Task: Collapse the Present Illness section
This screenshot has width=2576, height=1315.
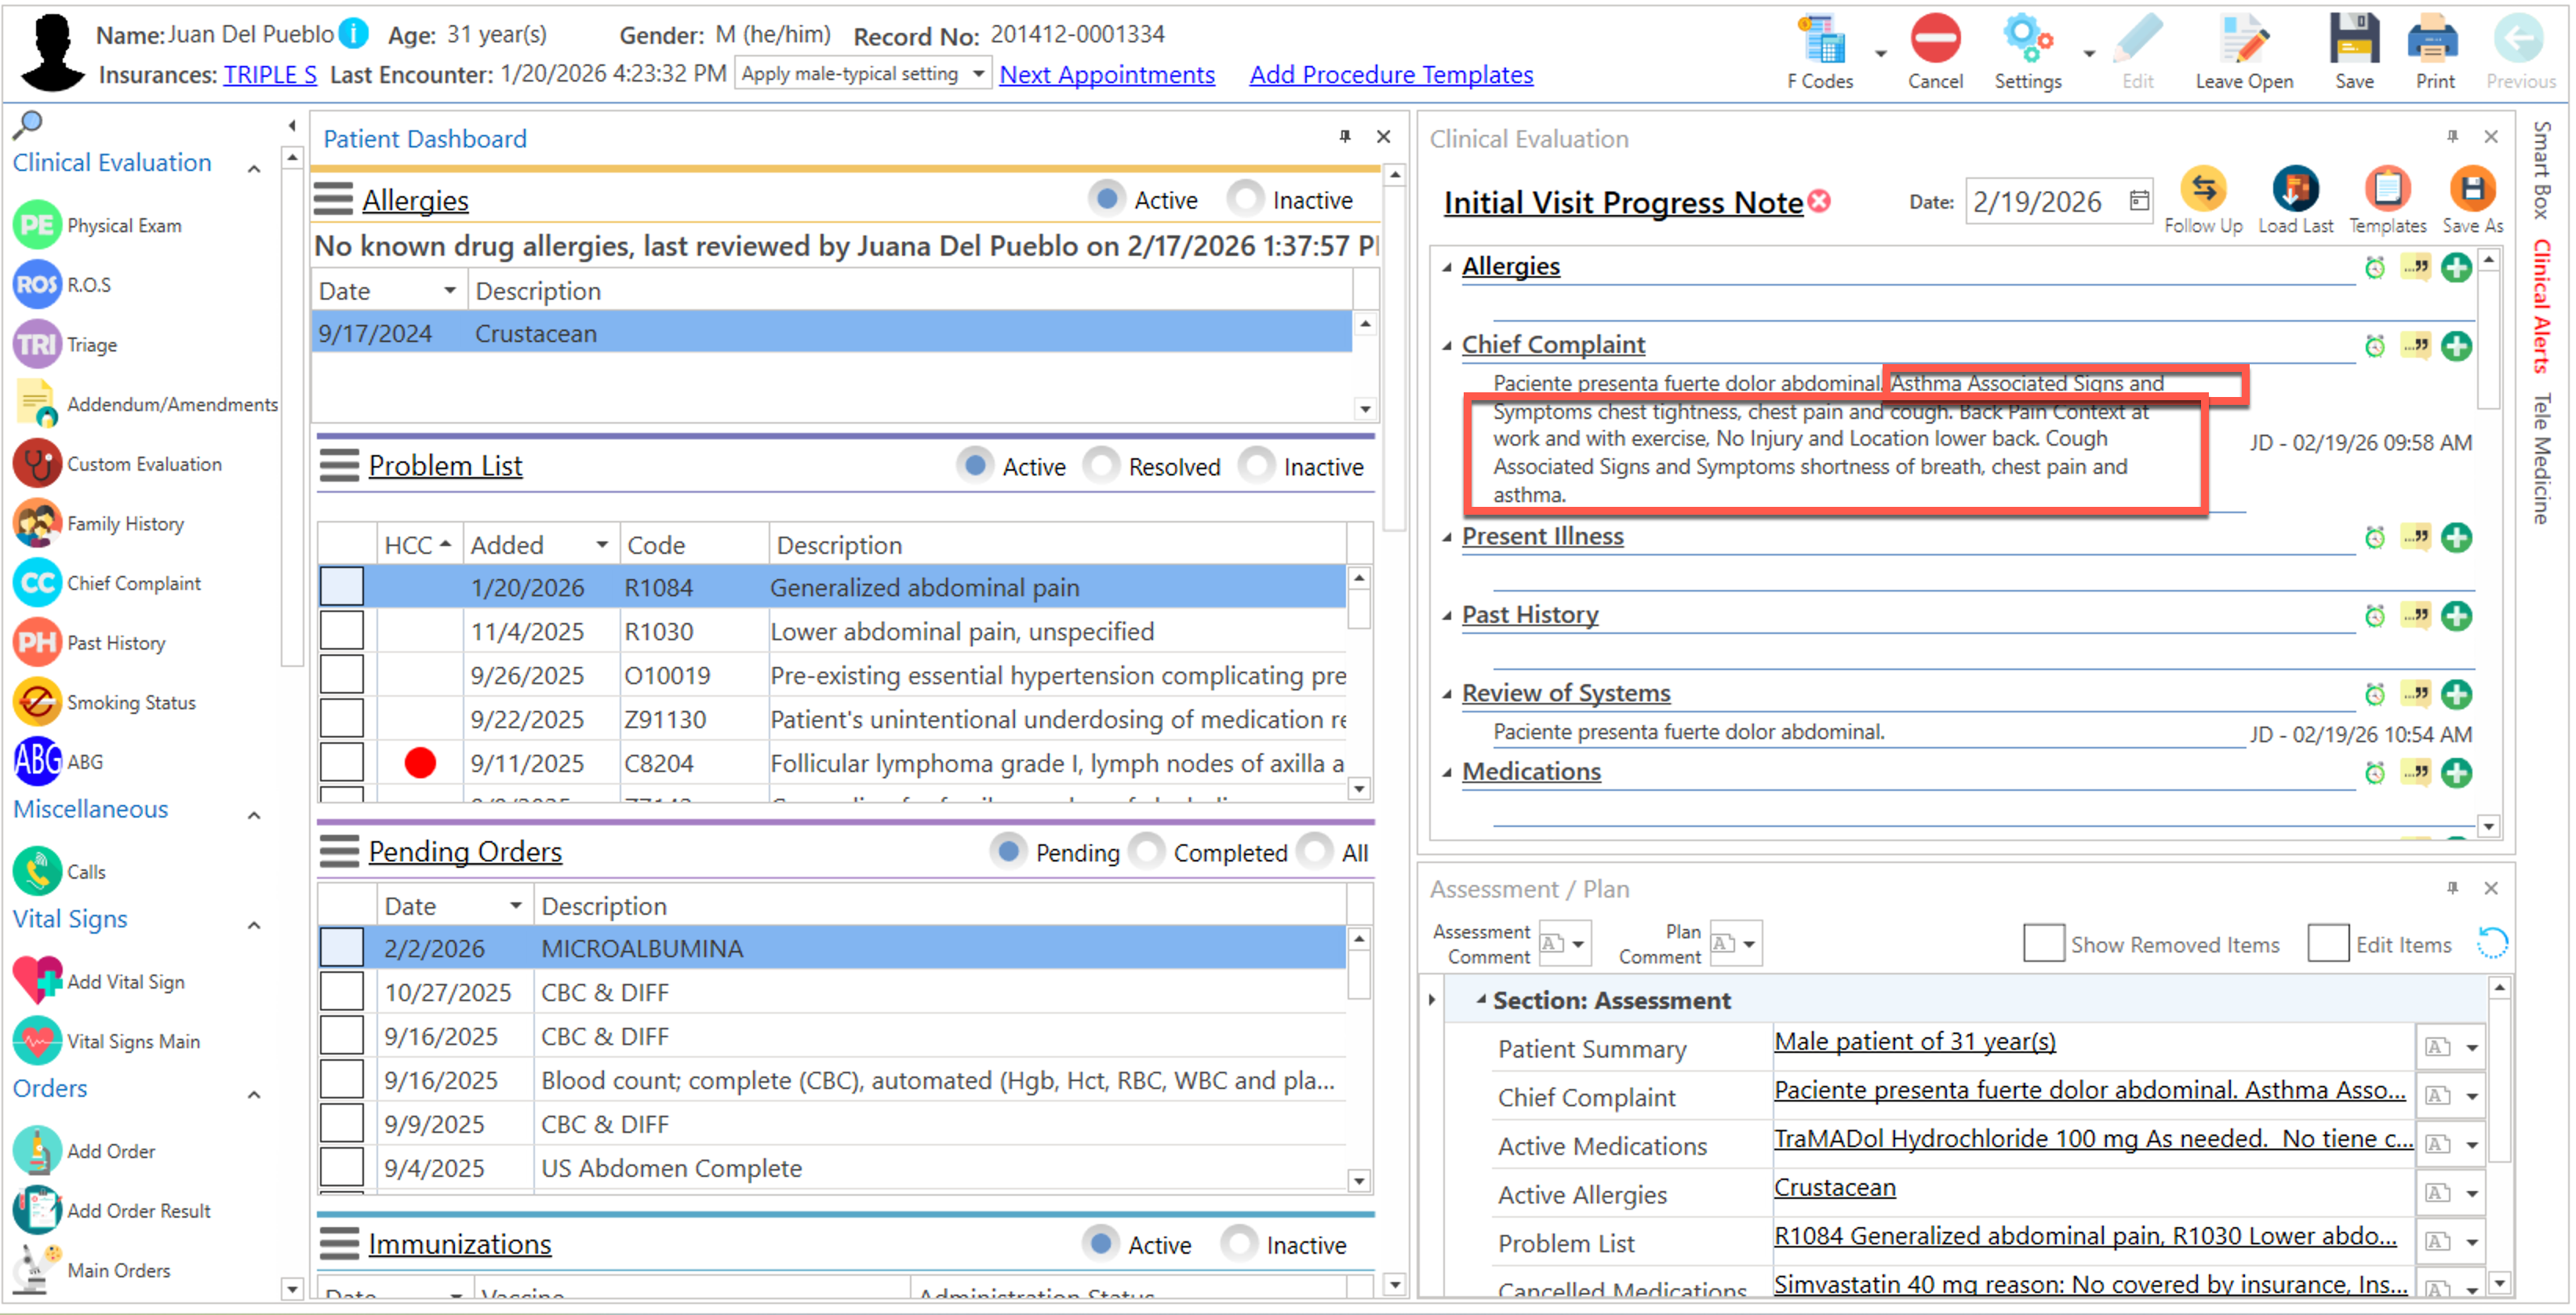Action: (1446, 537)
